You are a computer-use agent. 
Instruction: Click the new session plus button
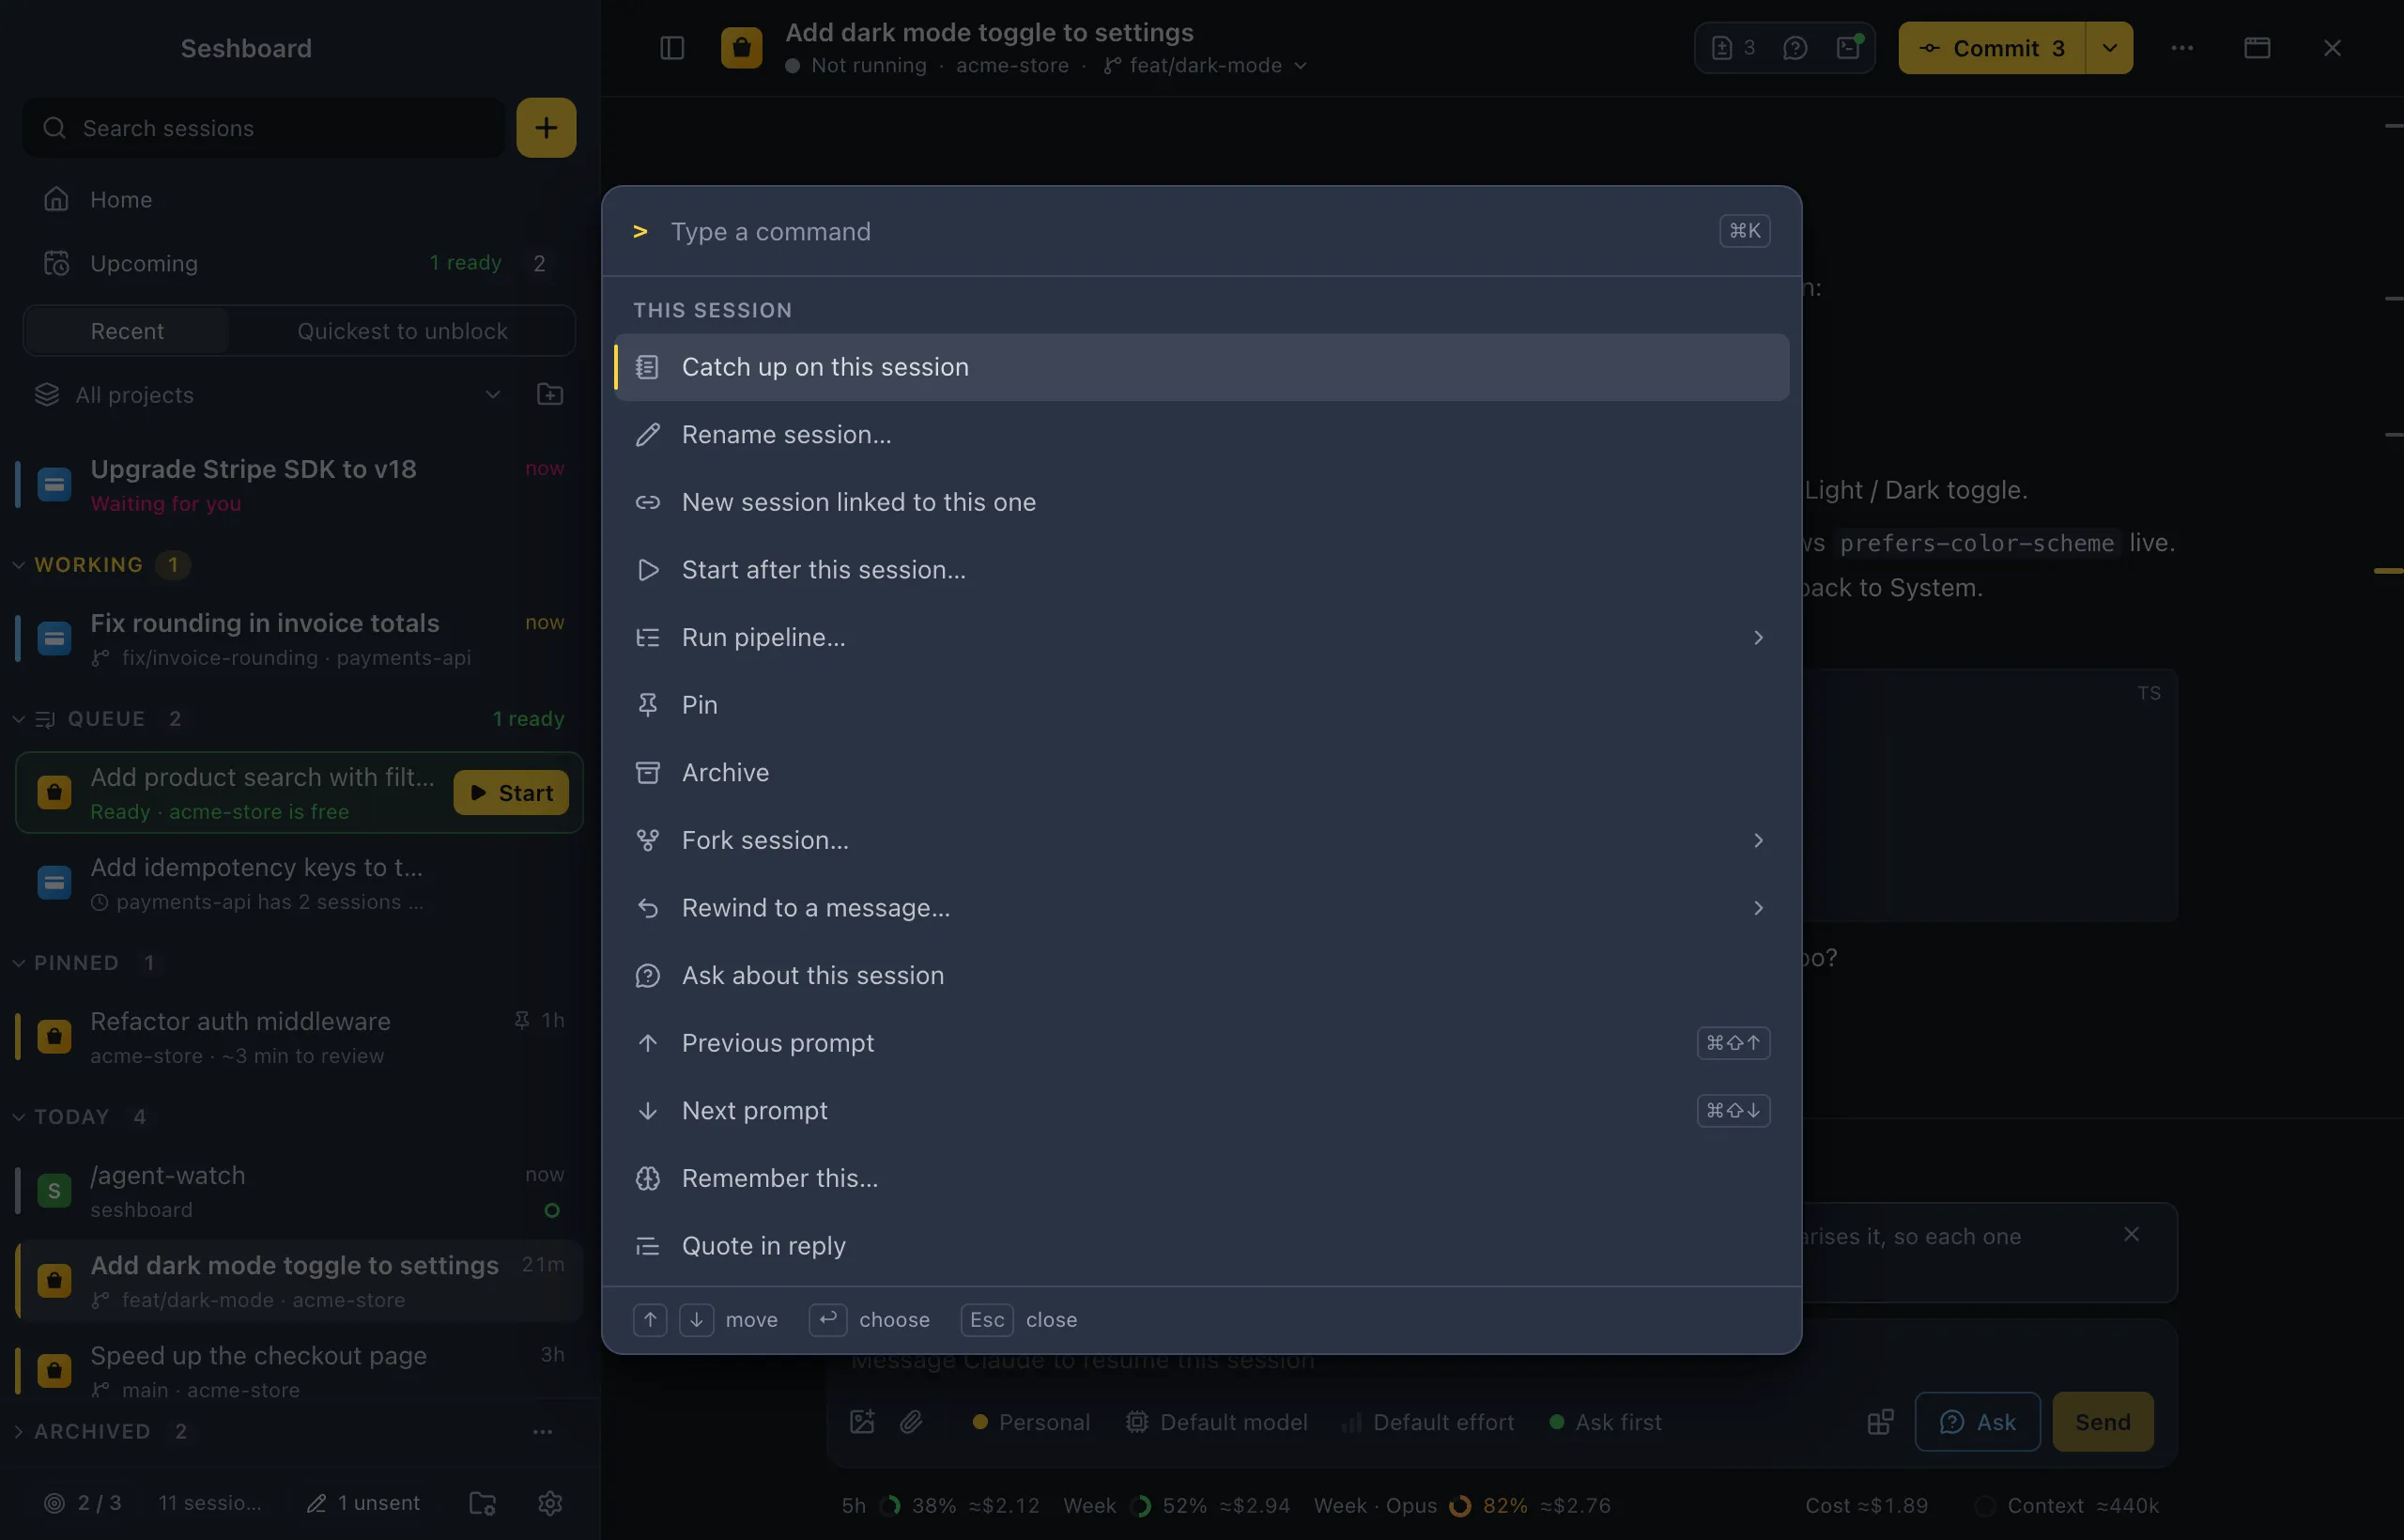(546, 127)
